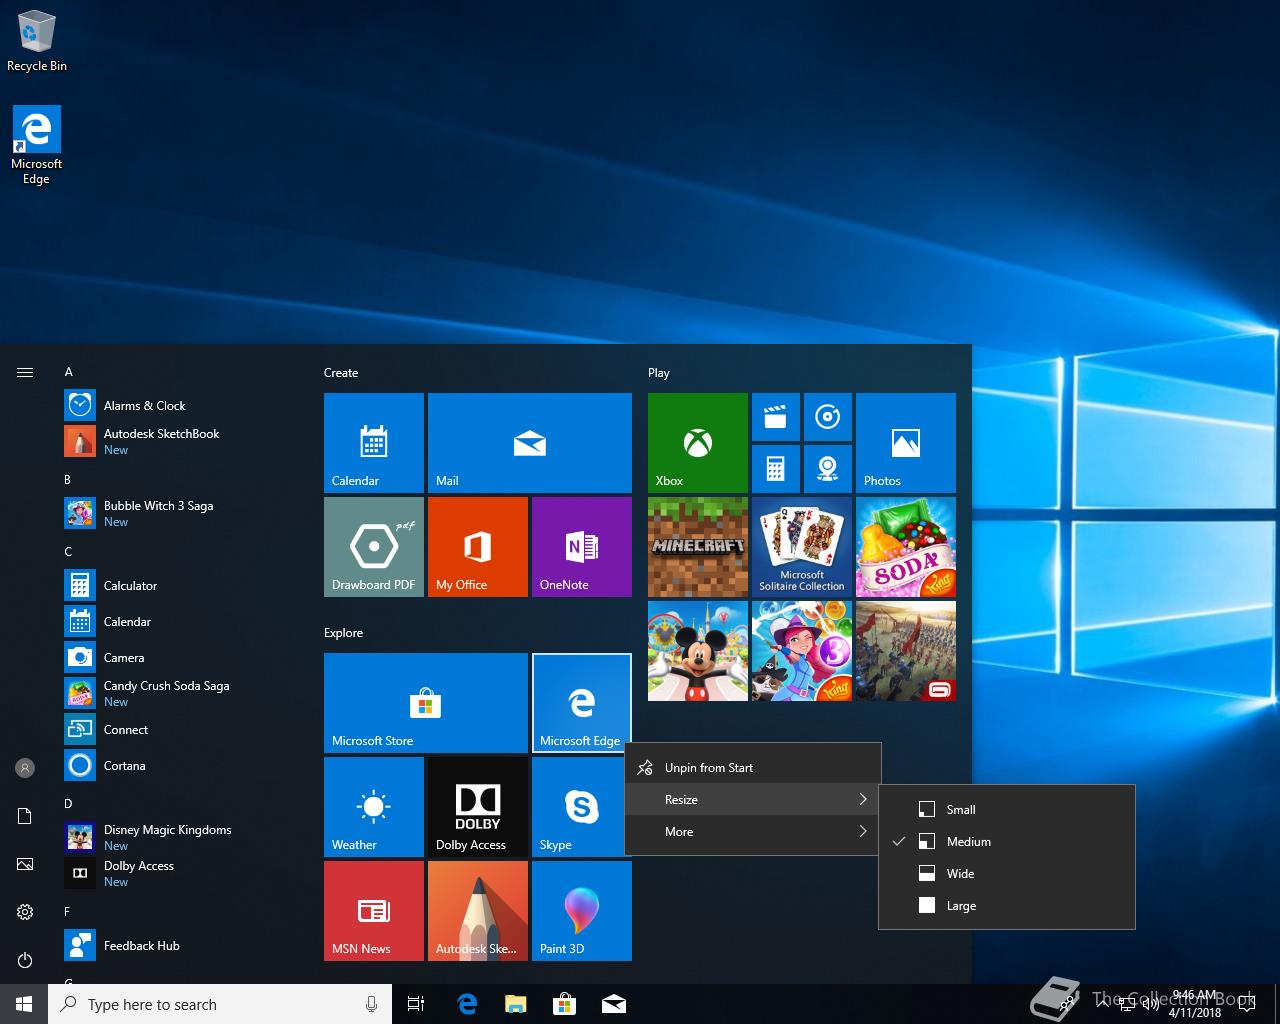Viewport: 1280px width, 1024px height.
Task: Open the user account icon in Start
Action: coord(25,768)
